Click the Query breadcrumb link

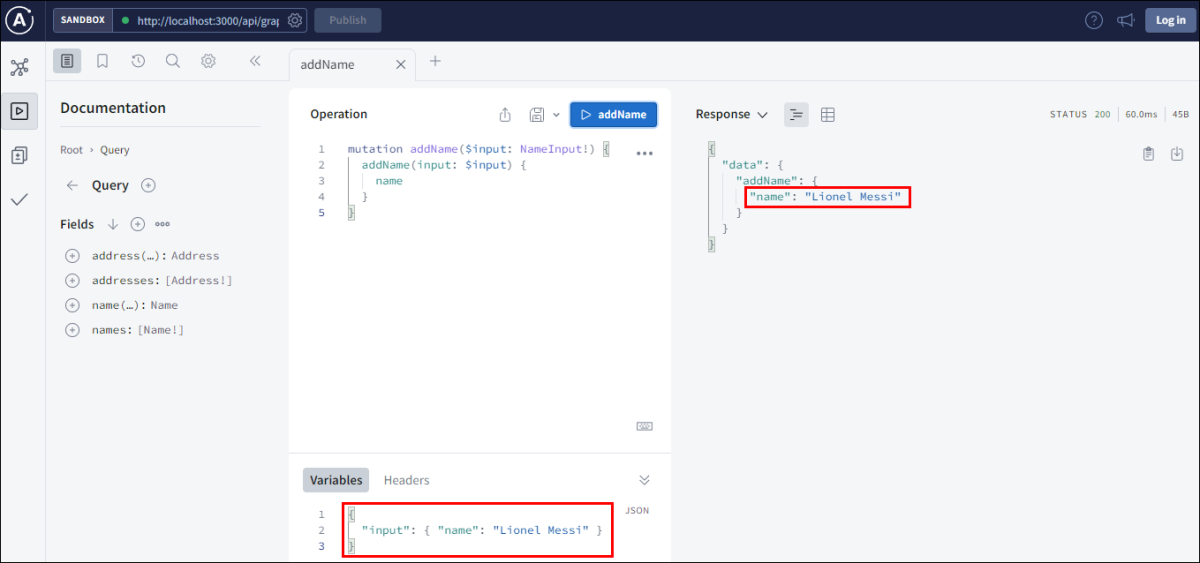click(115, 150)
